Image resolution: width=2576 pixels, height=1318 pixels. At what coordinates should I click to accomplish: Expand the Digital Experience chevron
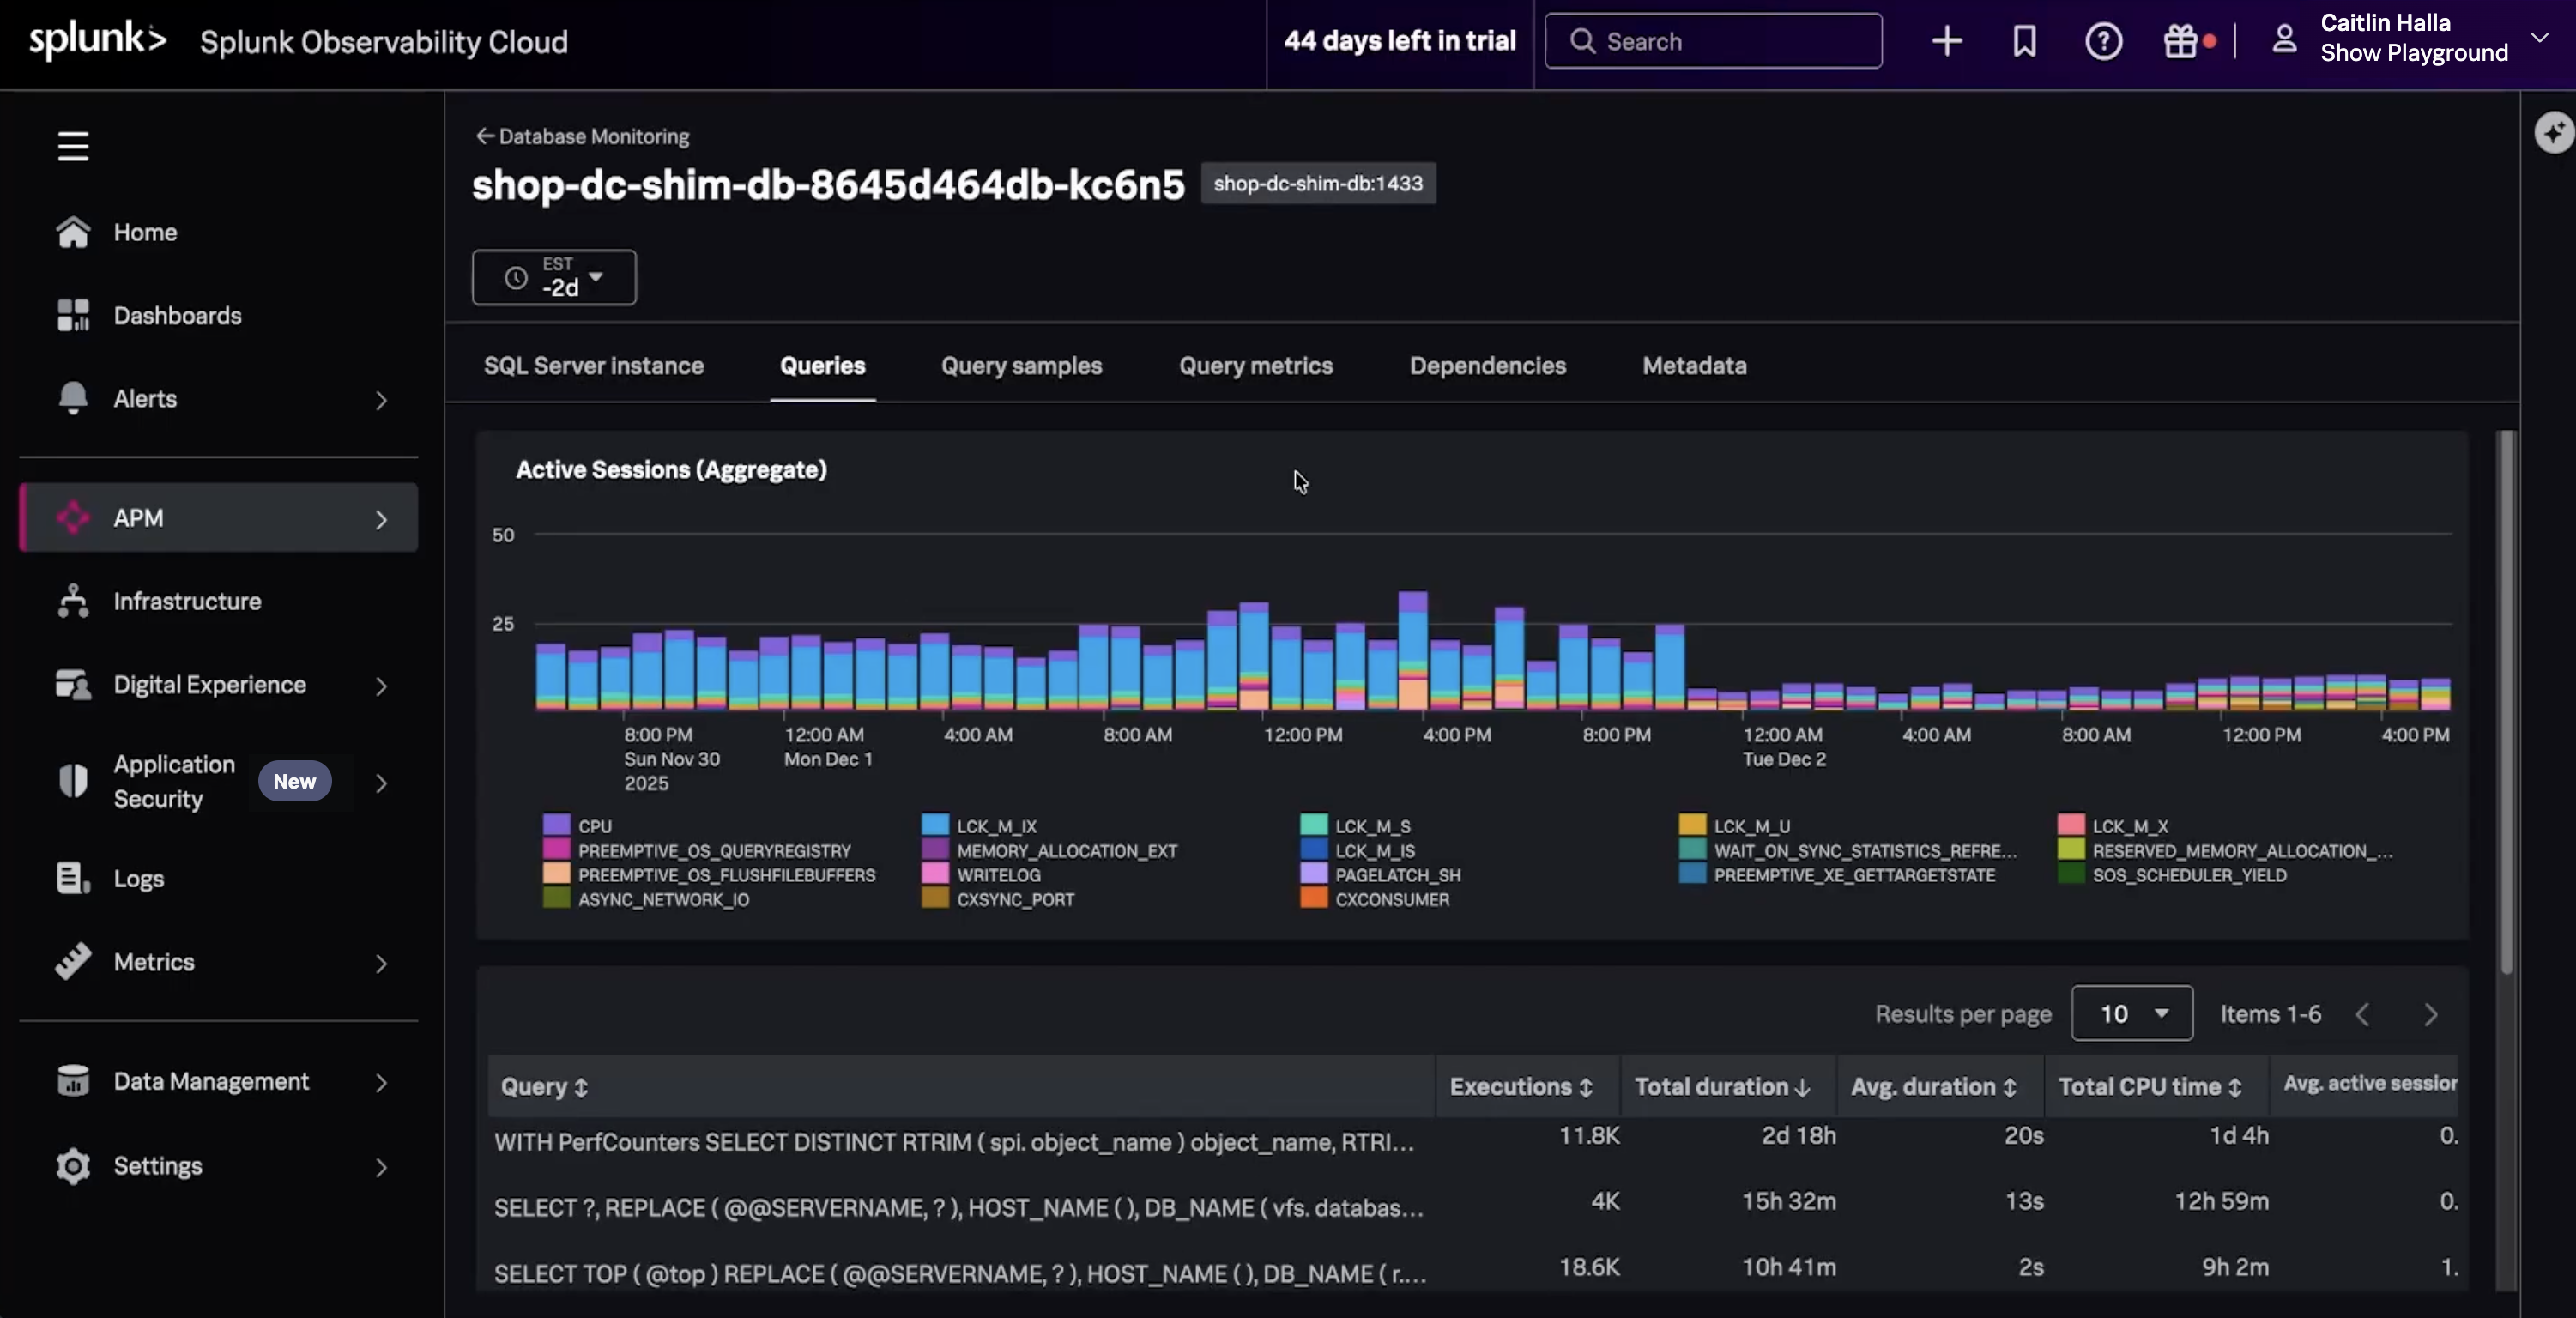pos(381,686)
